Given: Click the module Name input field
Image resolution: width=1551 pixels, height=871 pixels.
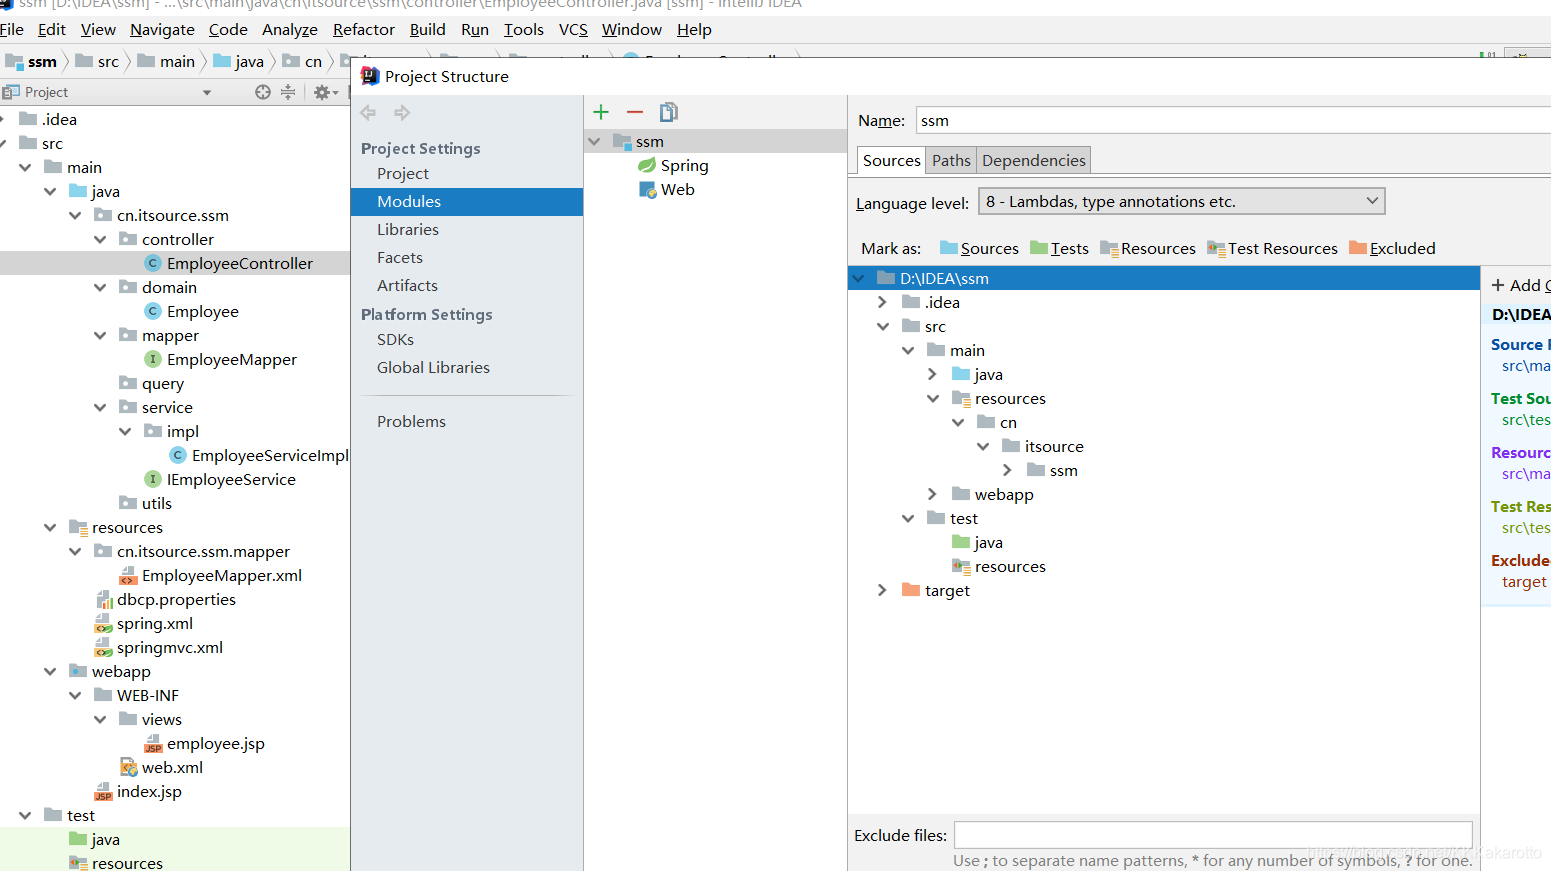Looking at the screenshot, I should point(1232,120).
